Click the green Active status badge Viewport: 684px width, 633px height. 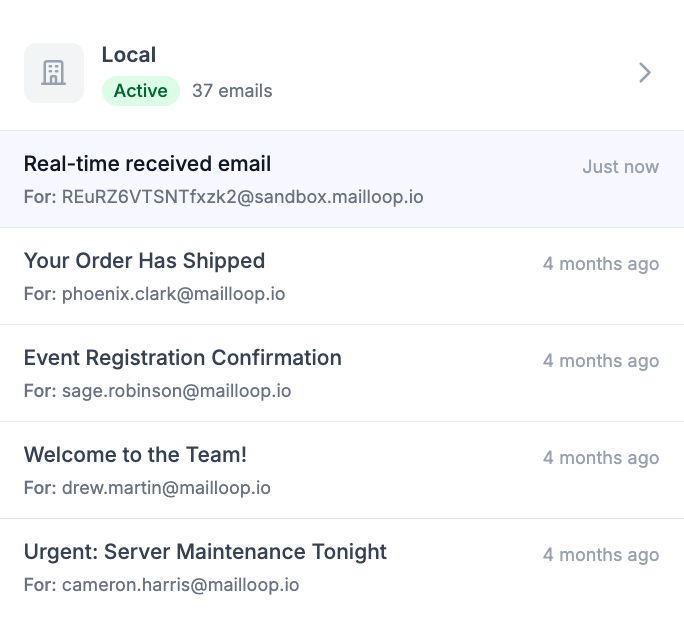140,91
